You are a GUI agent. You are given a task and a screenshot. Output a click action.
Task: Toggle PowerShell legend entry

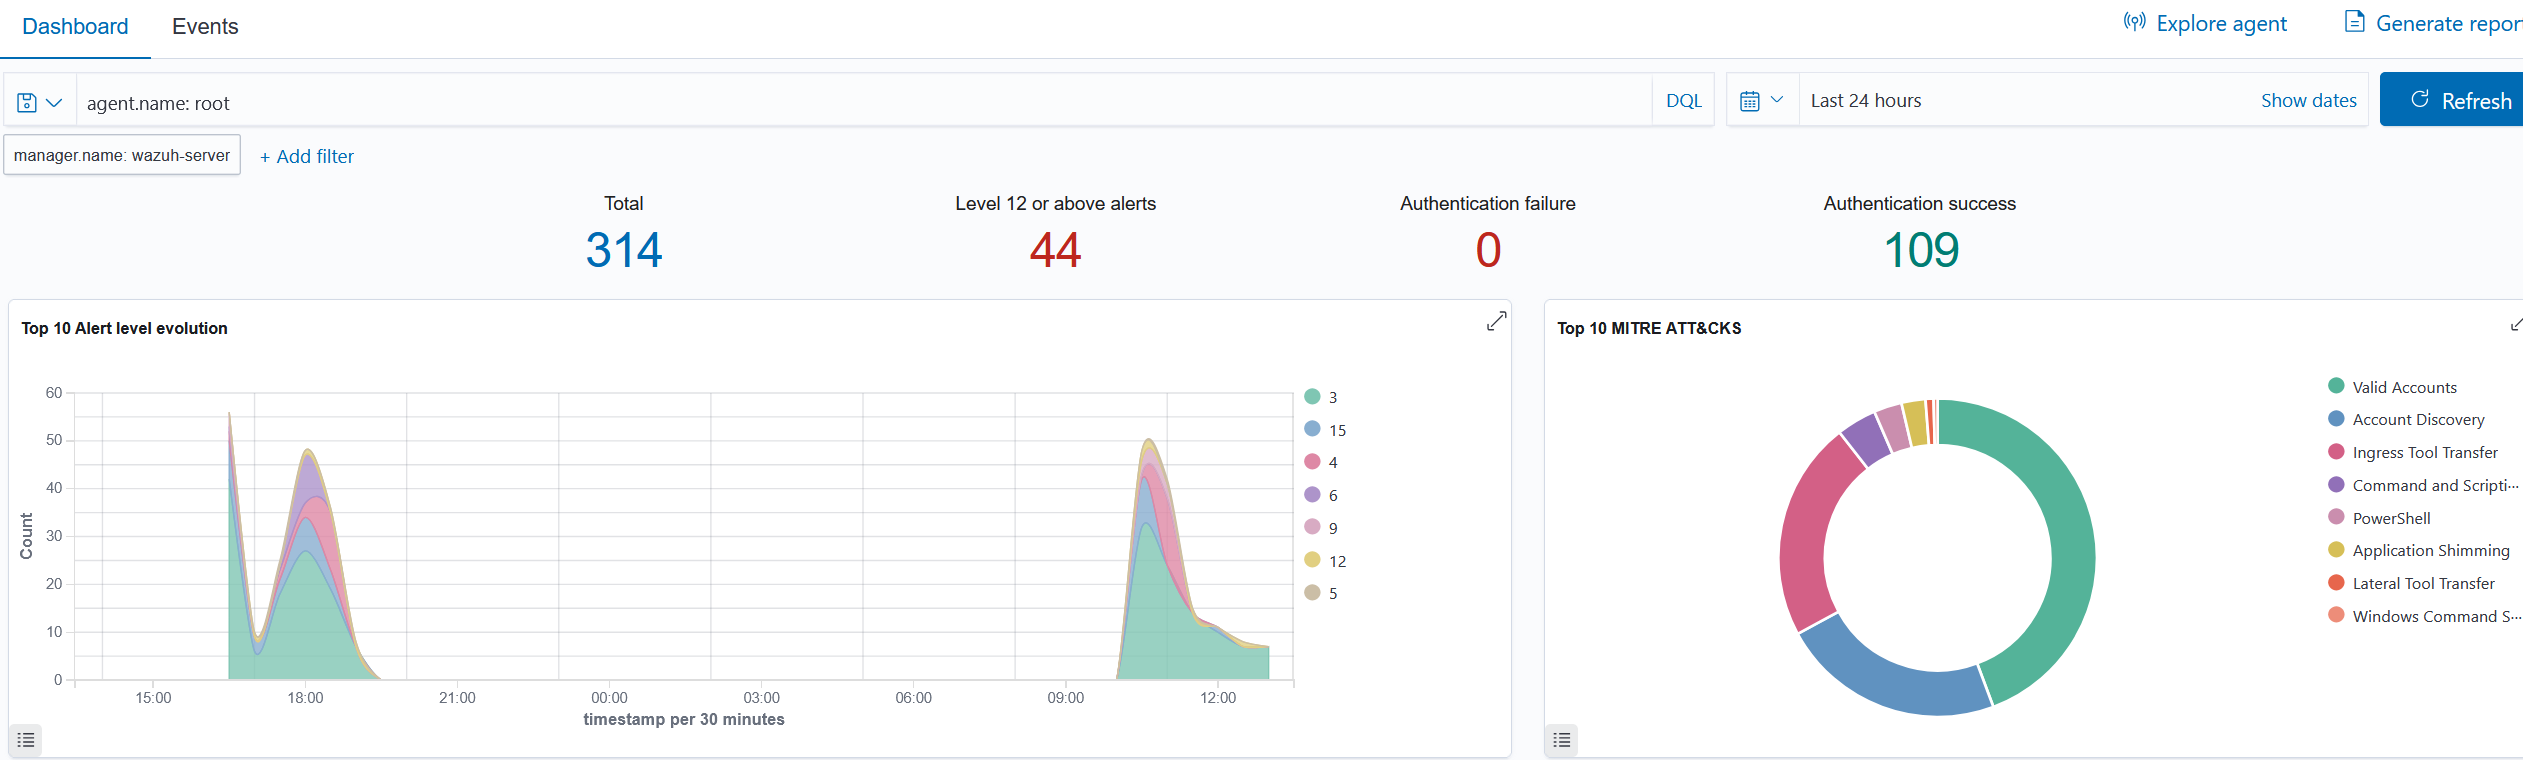[2390, 518]
